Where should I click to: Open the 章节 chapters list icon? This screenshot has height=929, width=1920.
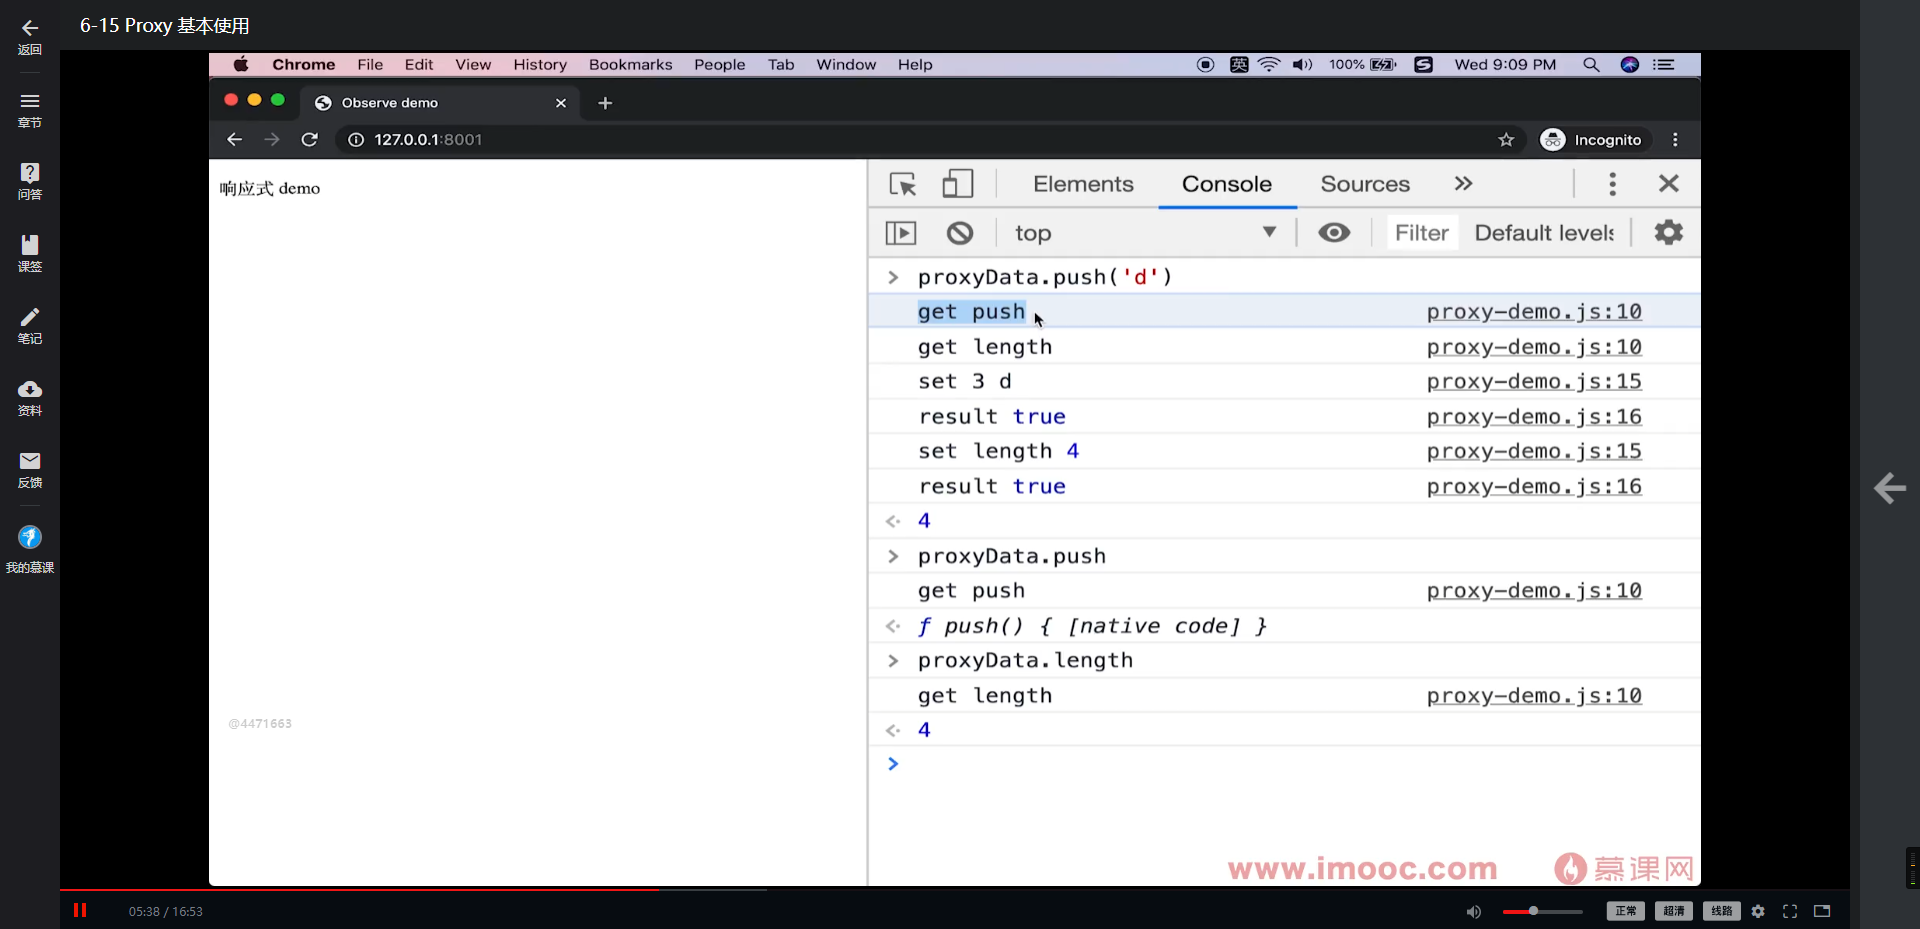coord(30,101)
